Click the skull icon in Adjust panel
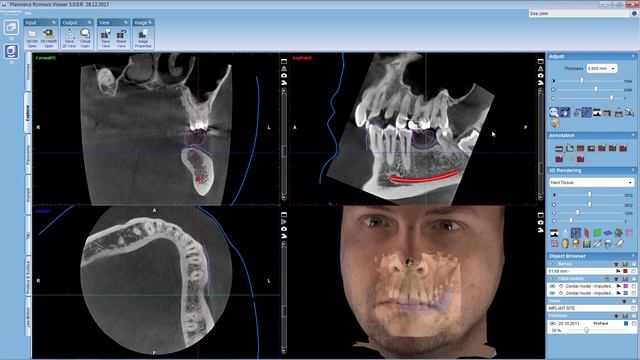 tap(554, 123)
